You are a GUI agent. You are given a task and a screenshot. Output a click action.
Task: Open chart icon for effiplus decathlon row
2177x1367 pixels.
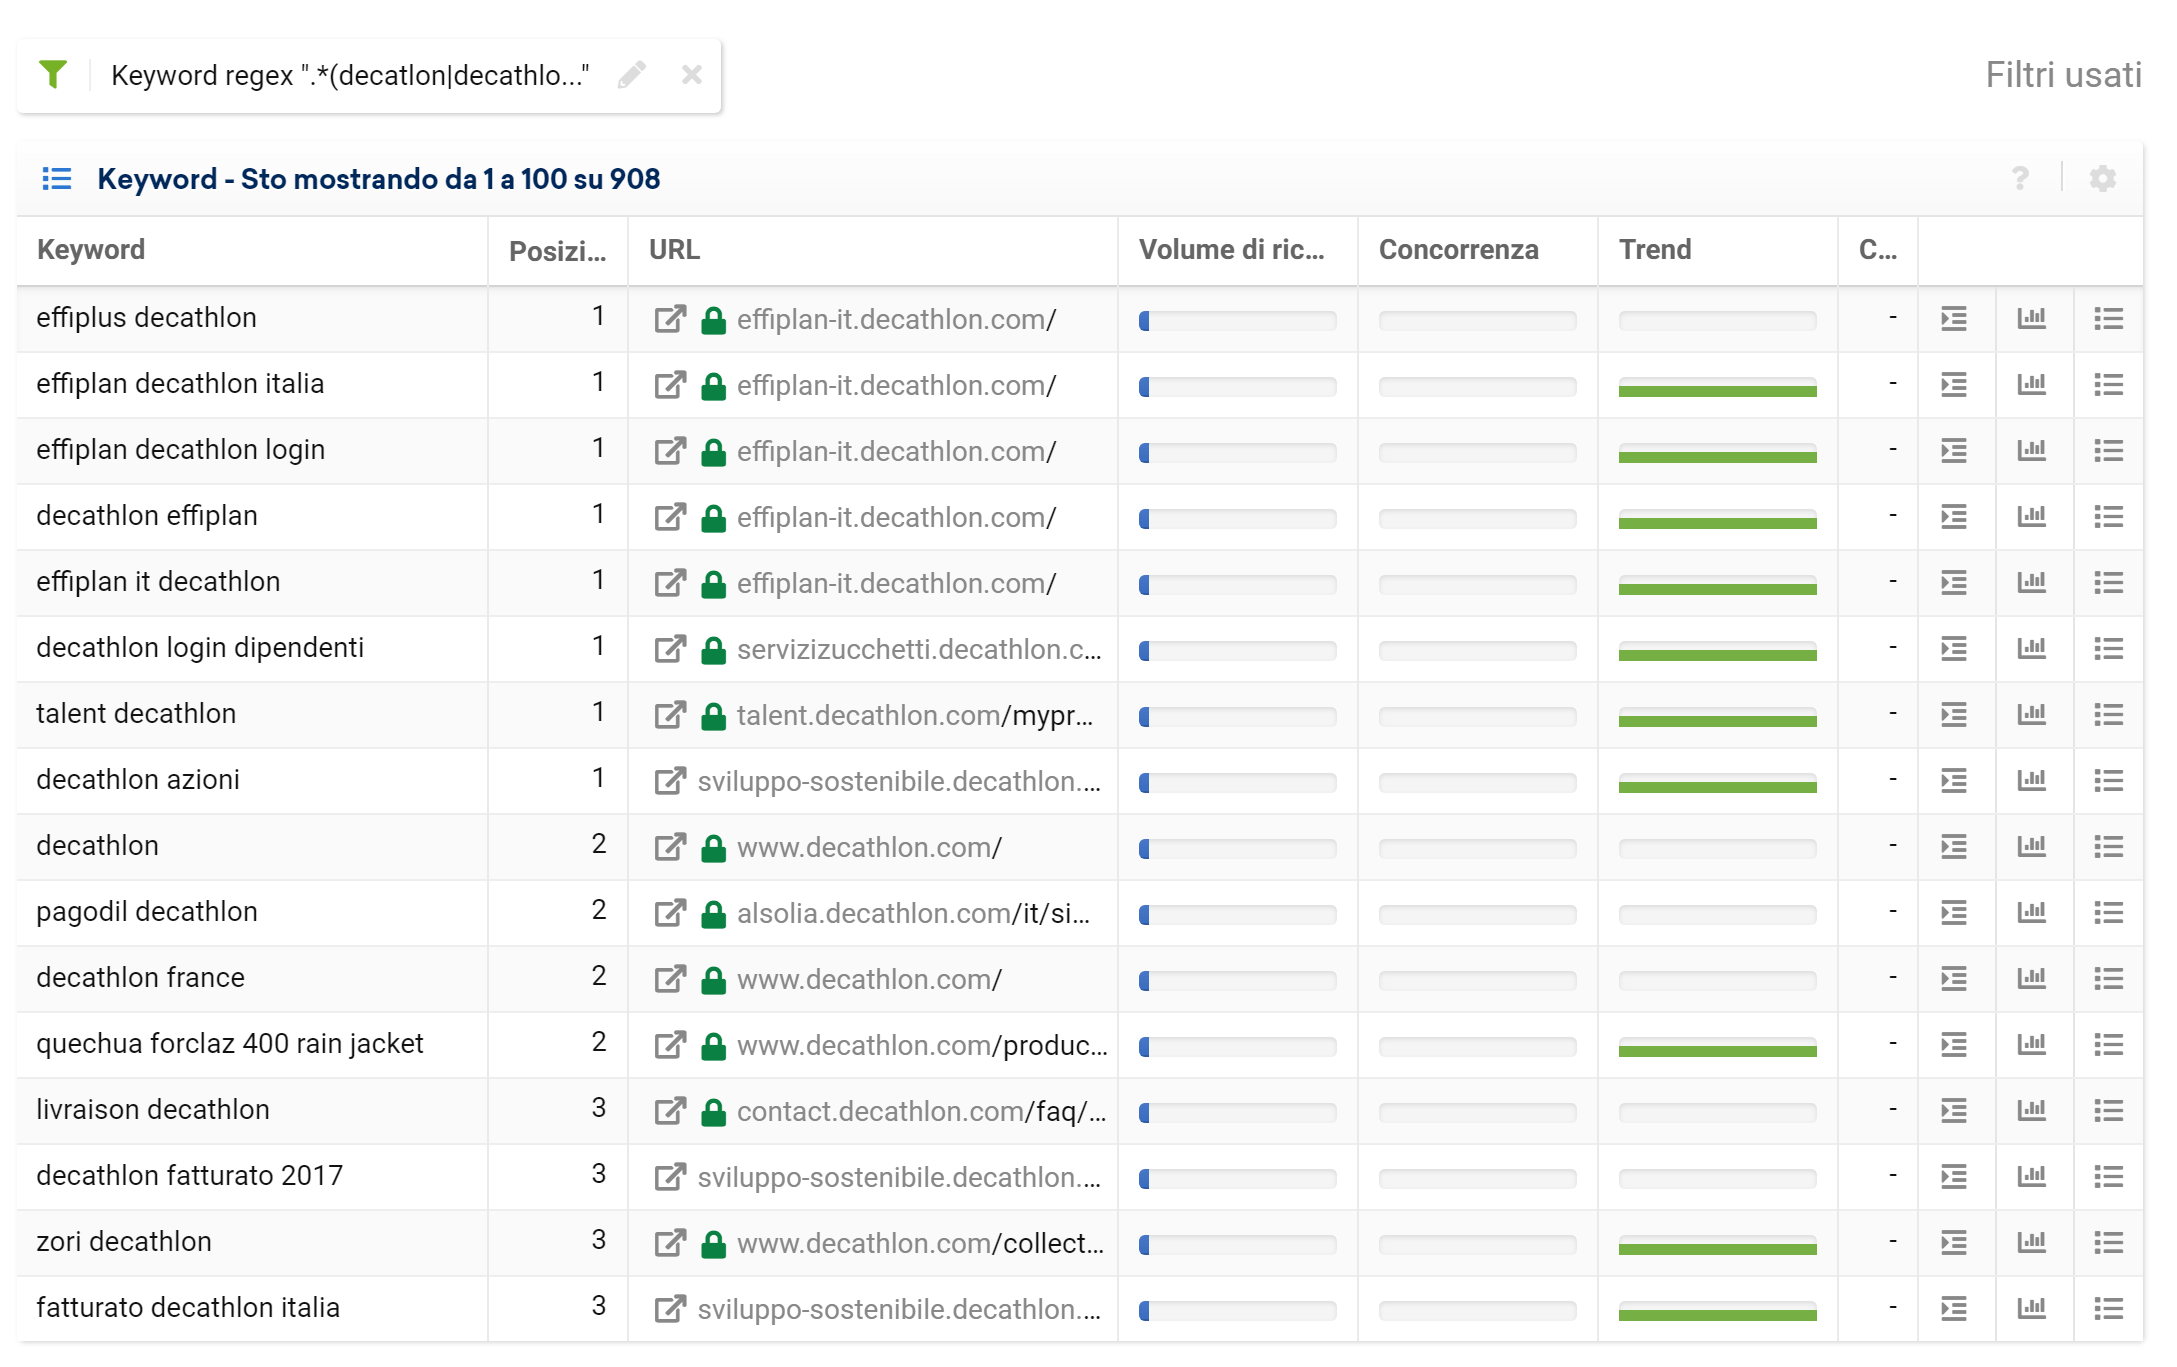pyautogui.click(x=2031, y=319)
